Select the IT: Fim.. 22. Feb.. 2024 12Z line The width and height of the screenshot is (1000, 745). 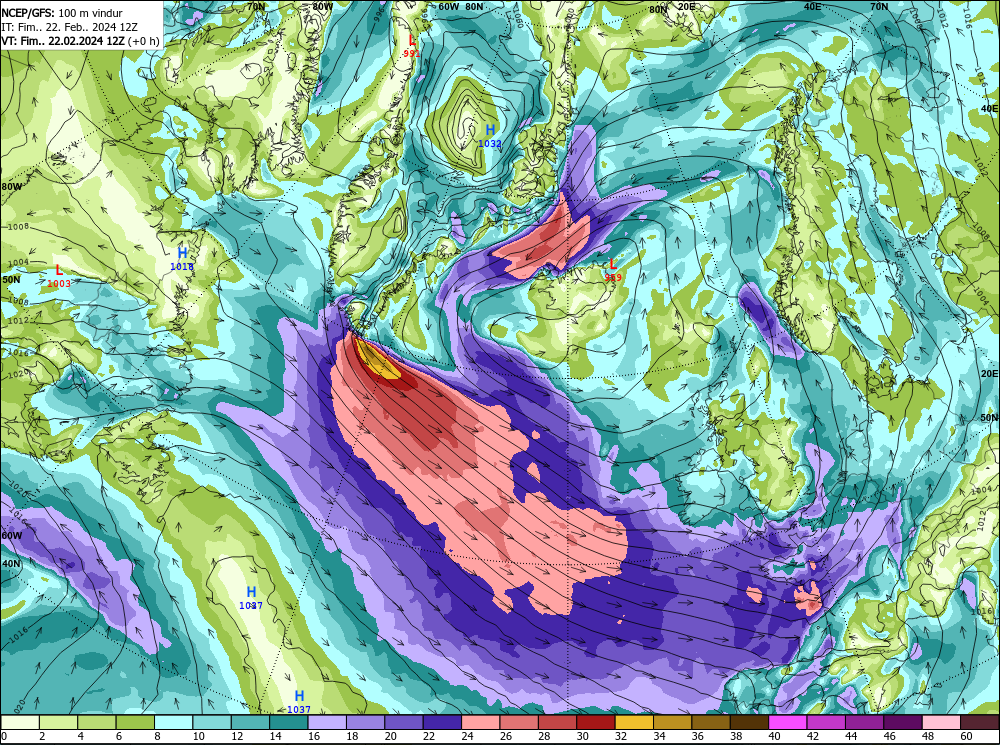(x=70, y=27)
